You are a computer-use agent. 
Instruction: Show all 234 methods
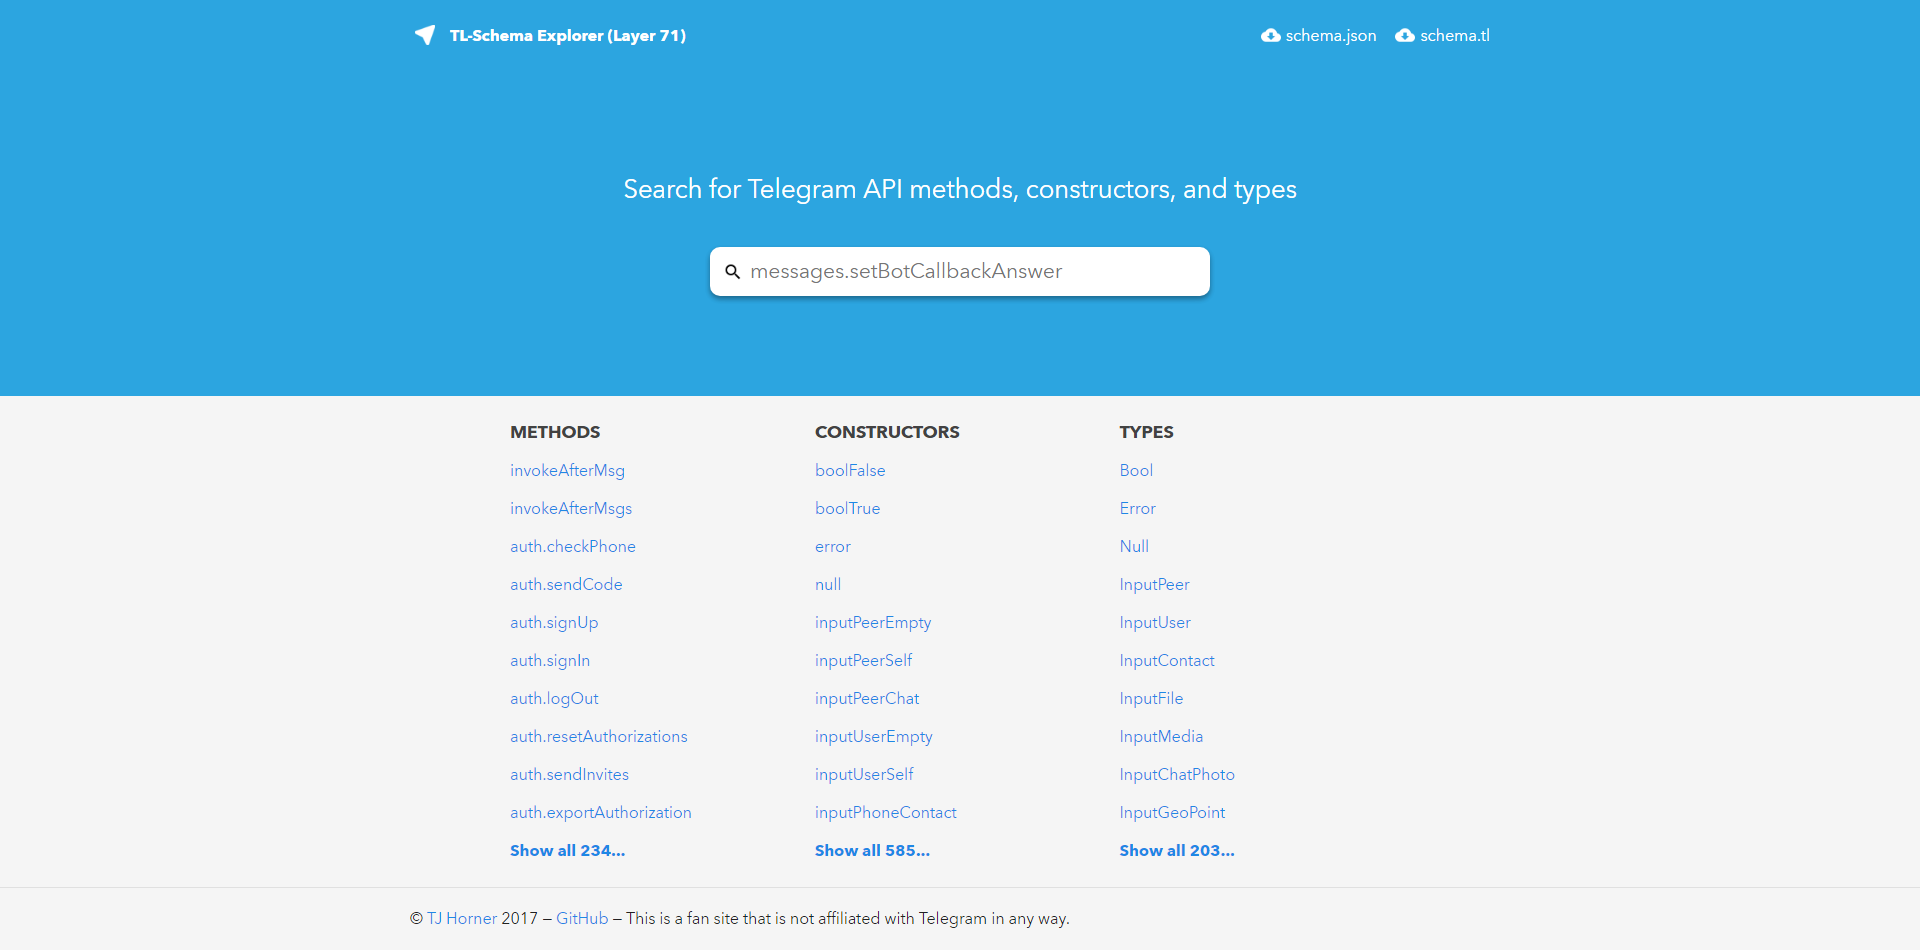pyautogui.click(x=567, y=850)
